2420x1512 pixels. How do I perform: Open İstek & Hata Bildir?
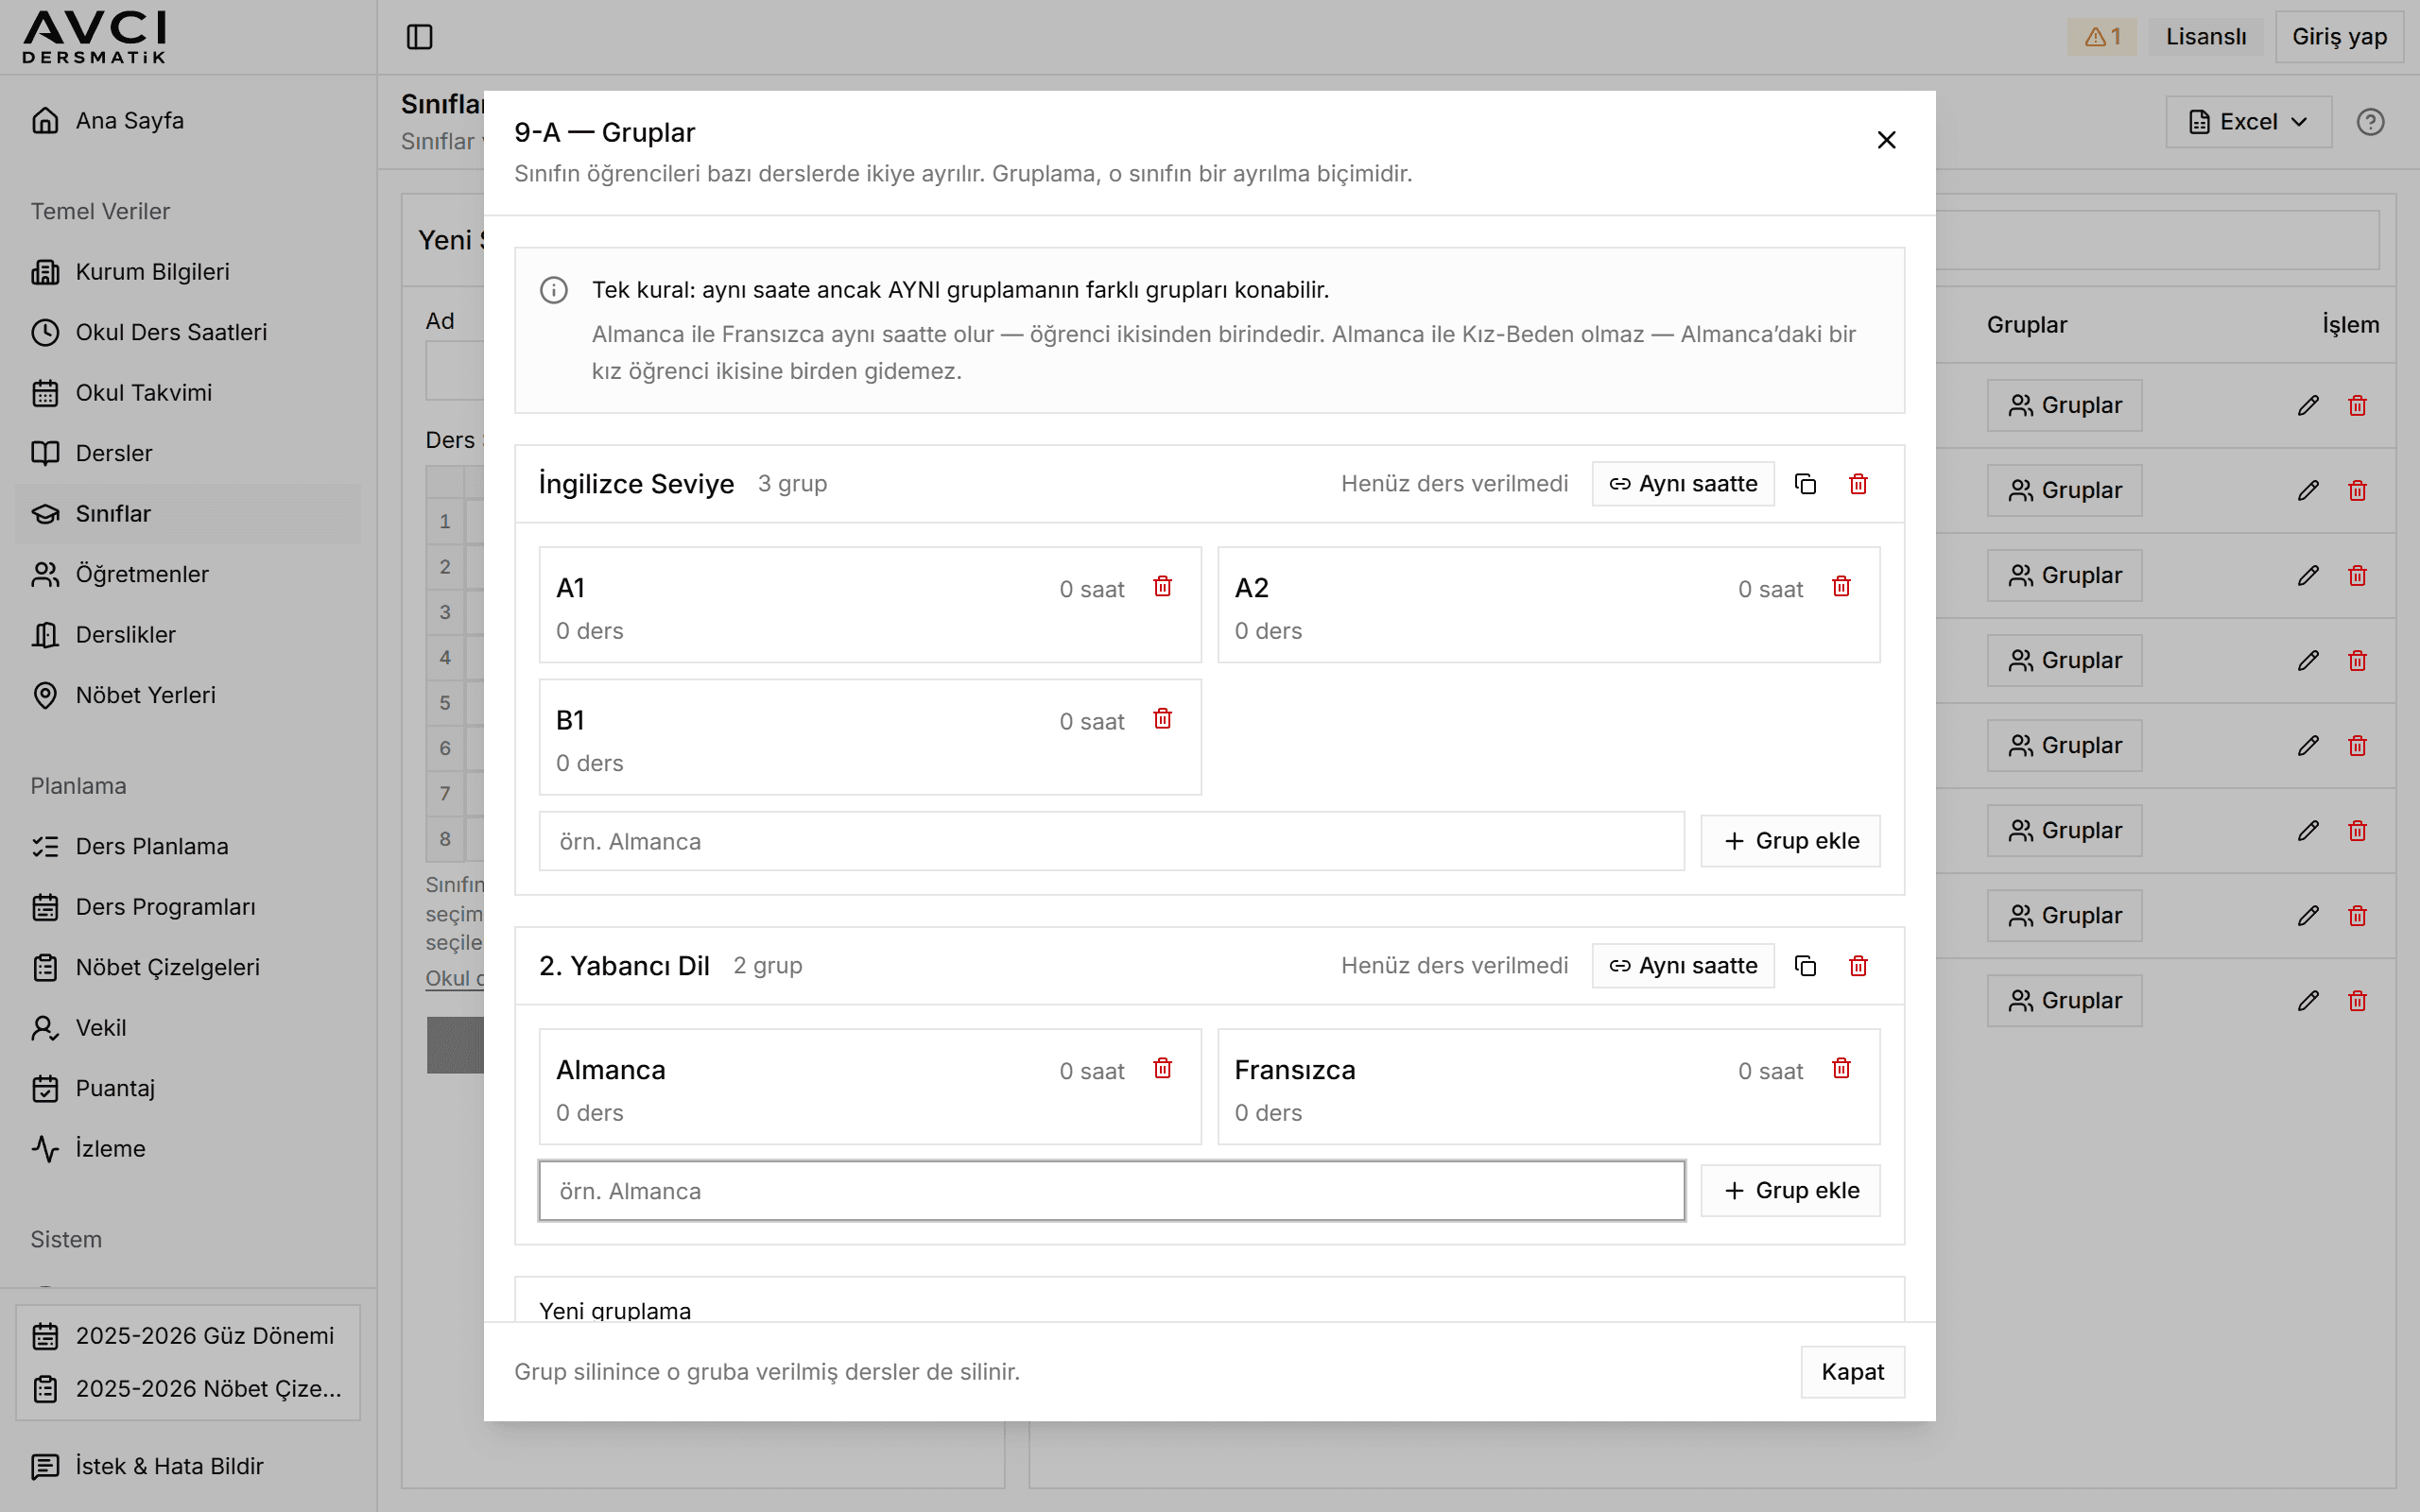coord(188,1466)
